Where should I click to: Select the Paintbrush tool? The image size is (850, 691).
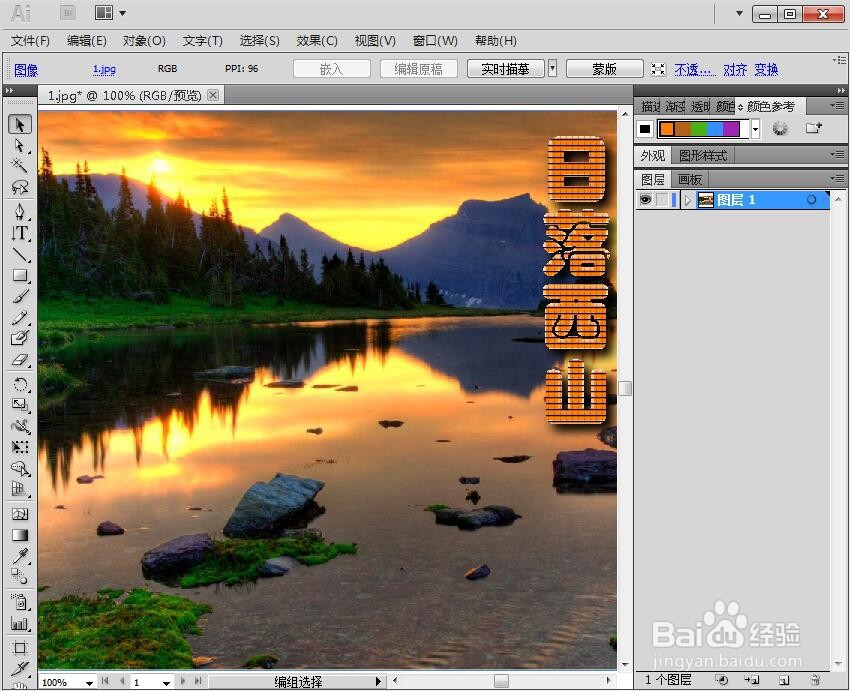point(20,296)
